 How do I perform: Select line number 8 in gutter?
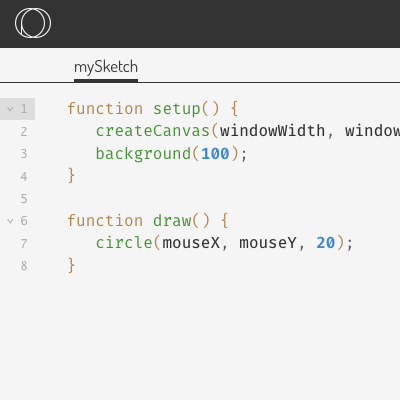point(24,266)
